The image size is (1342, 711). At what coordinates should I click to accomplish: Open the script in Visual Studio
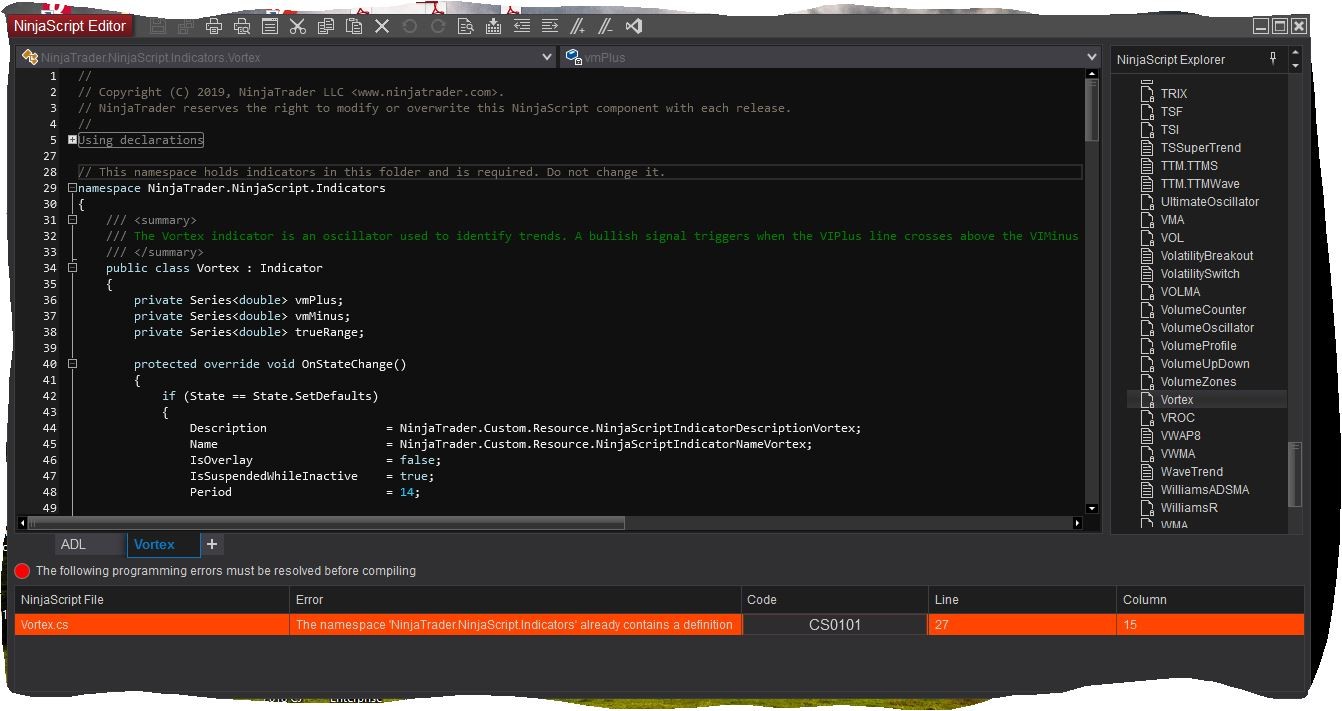click(633, 27)
